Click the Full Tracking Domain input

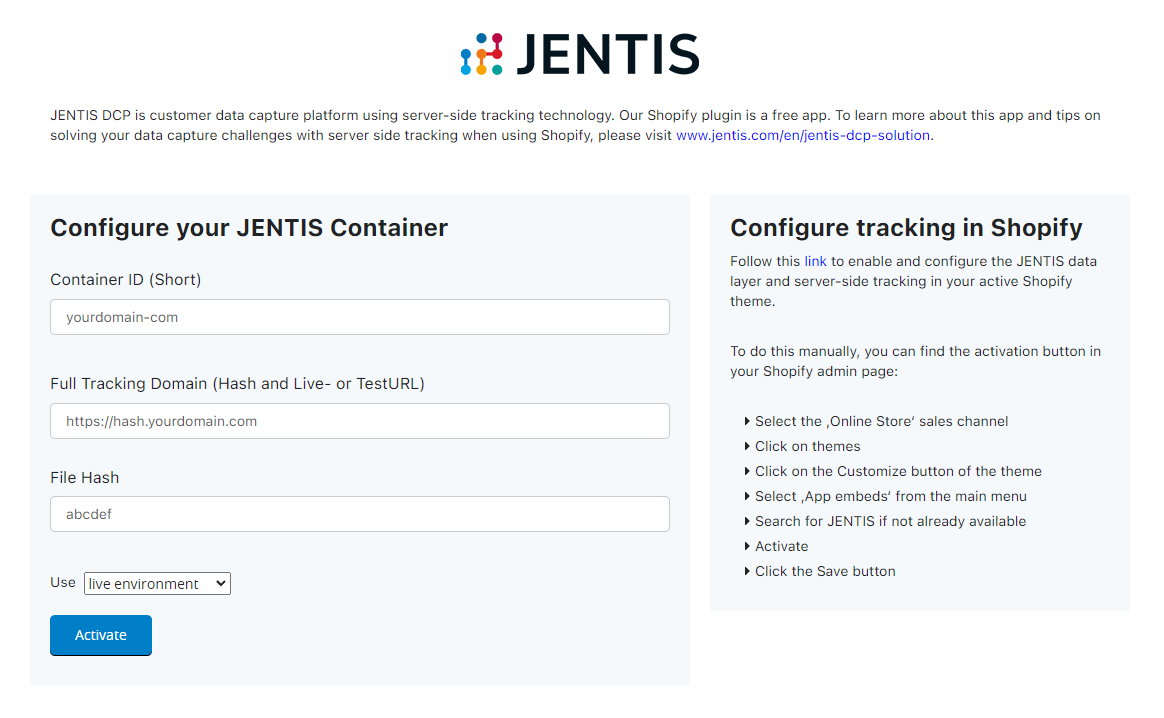[x=360, y=421]
